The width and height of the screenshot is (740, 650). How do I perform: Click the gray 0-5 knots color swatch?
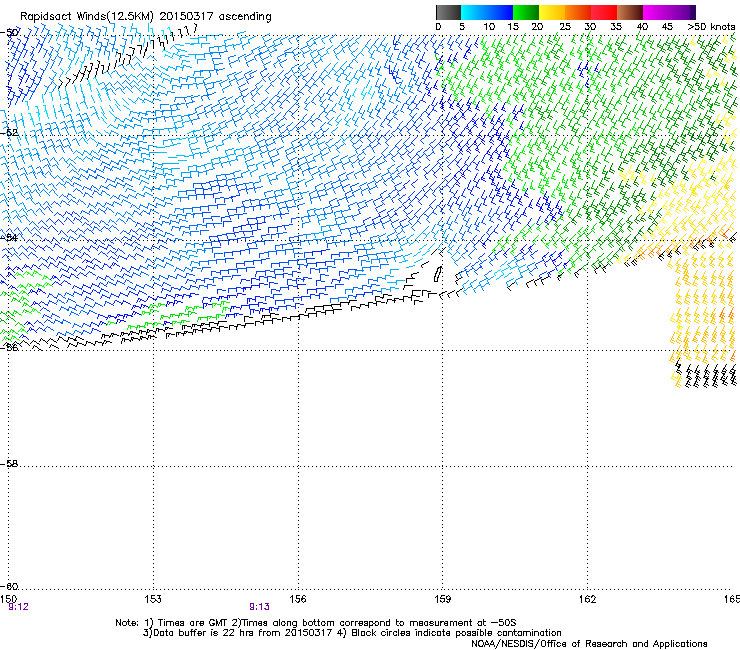(x=448, y=12)
